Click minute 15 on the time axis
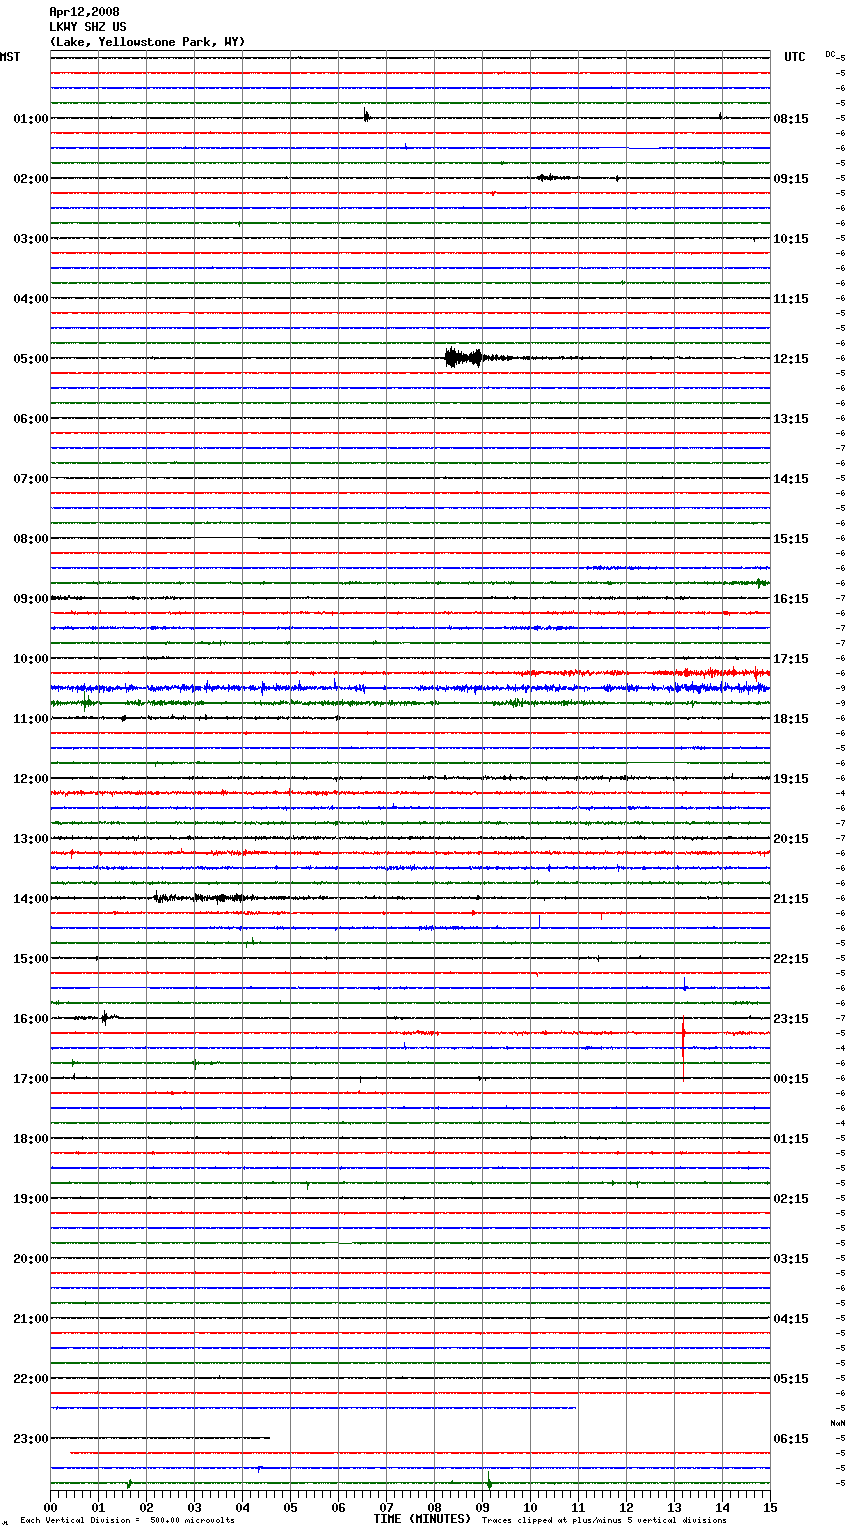The image size is (850, 1534). (770, 1507)
